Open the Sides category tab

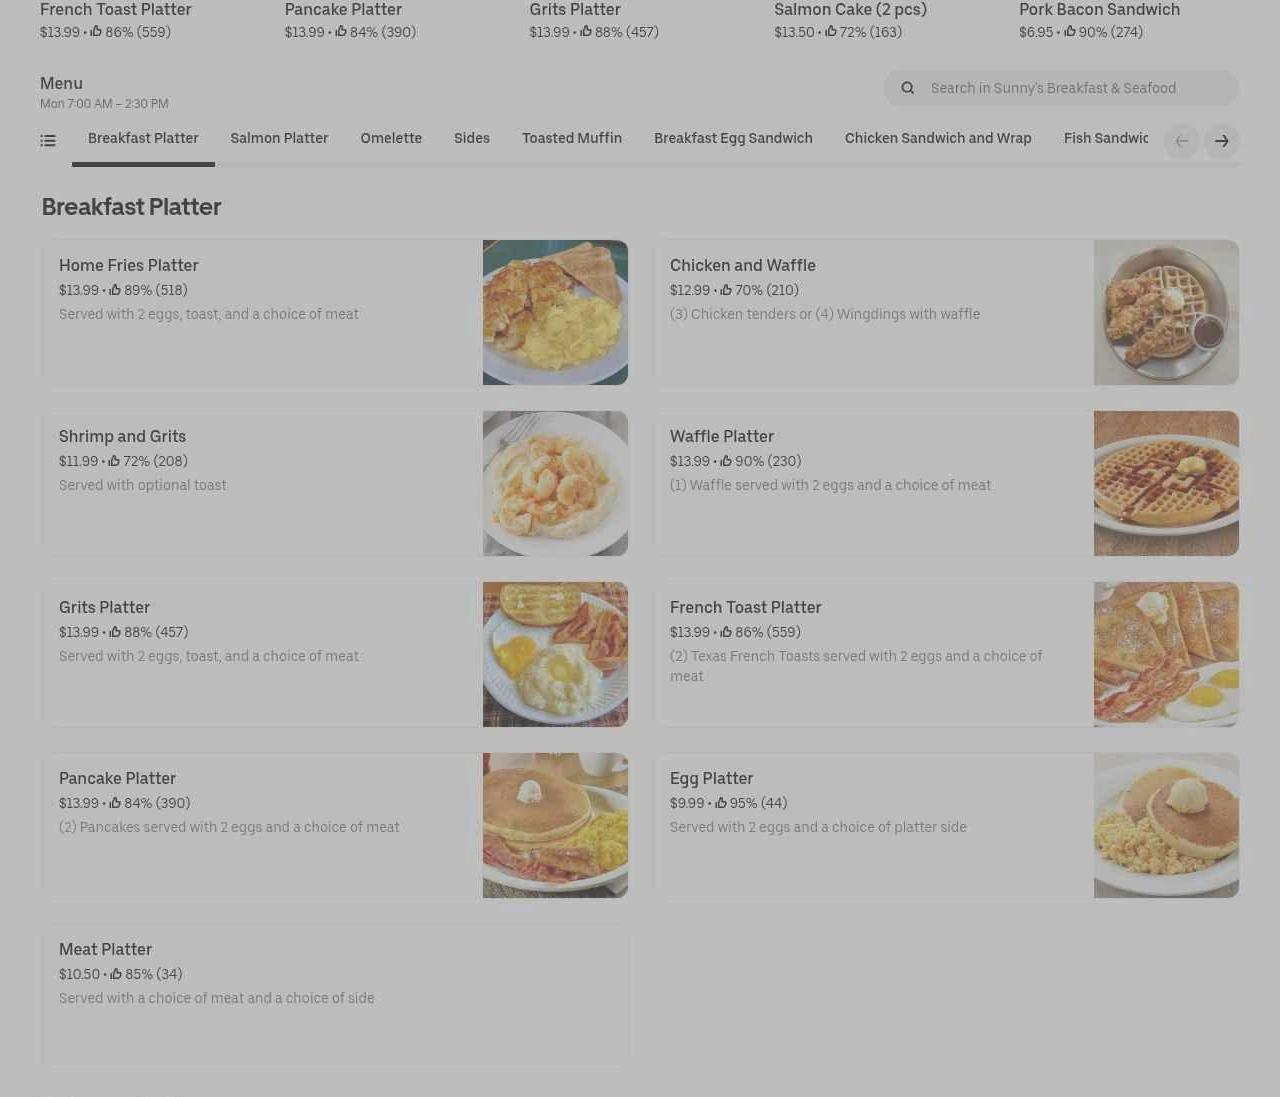(472, 139)
